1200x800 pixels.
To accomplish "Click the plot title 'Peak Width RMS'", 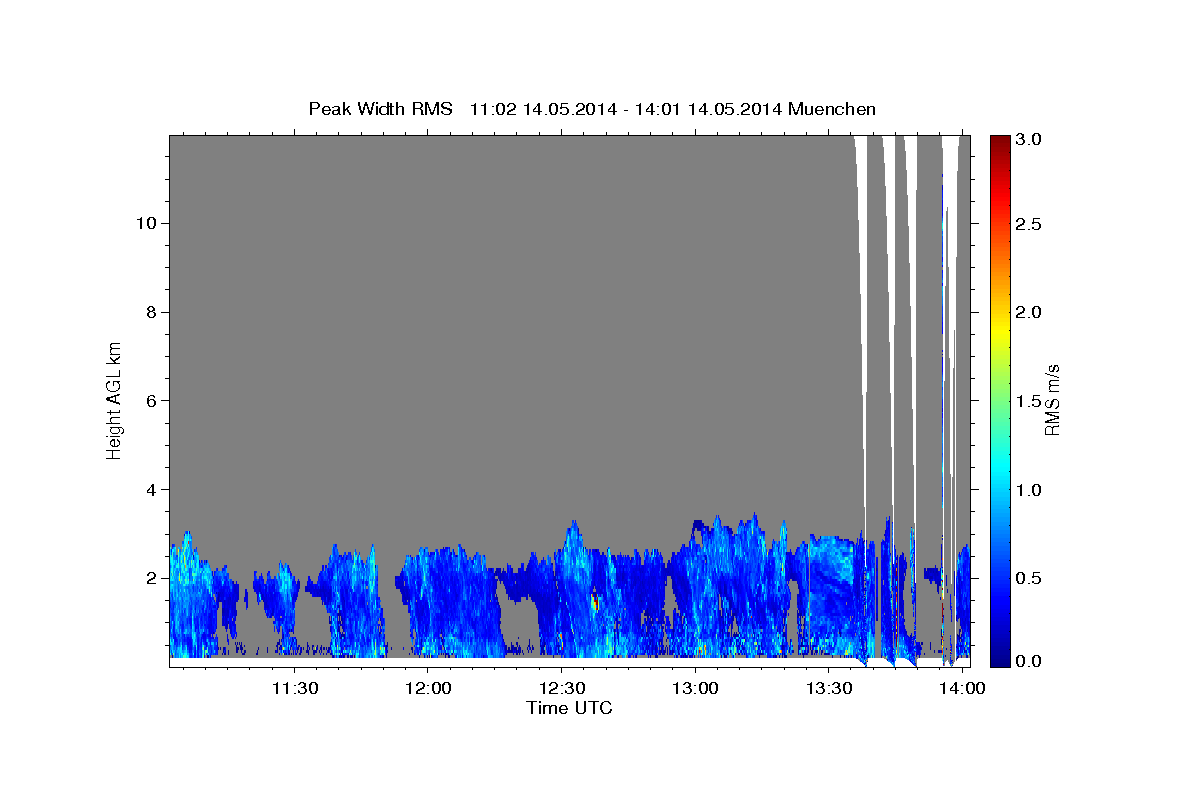I will tap(380, 108).
